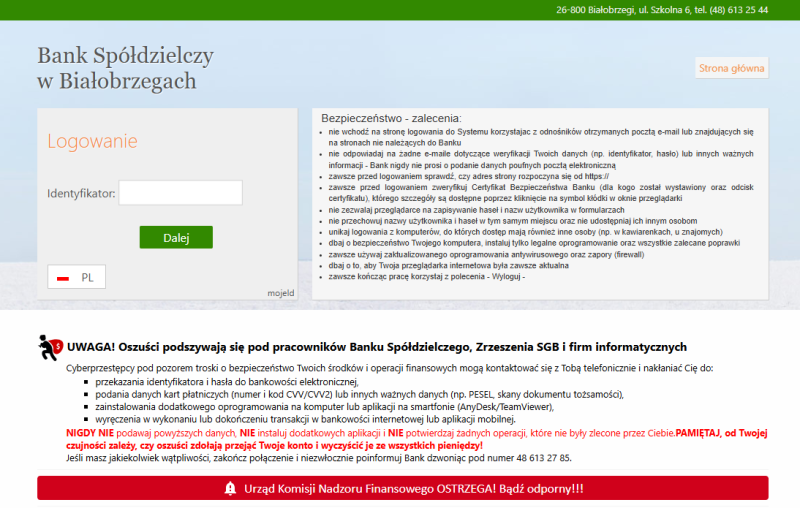Click the bullet about kawiarenkach computers
The height and width of the screenshot is (508, 800).
click(x=526, y=232)
